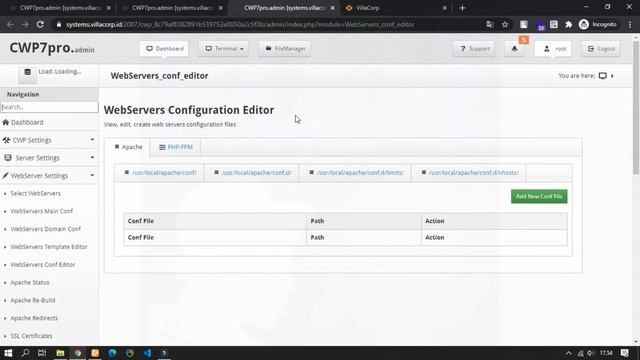Viewport: 640px width, 360px height.
Task: Click the address bar URL
Action: coord(240,24)
